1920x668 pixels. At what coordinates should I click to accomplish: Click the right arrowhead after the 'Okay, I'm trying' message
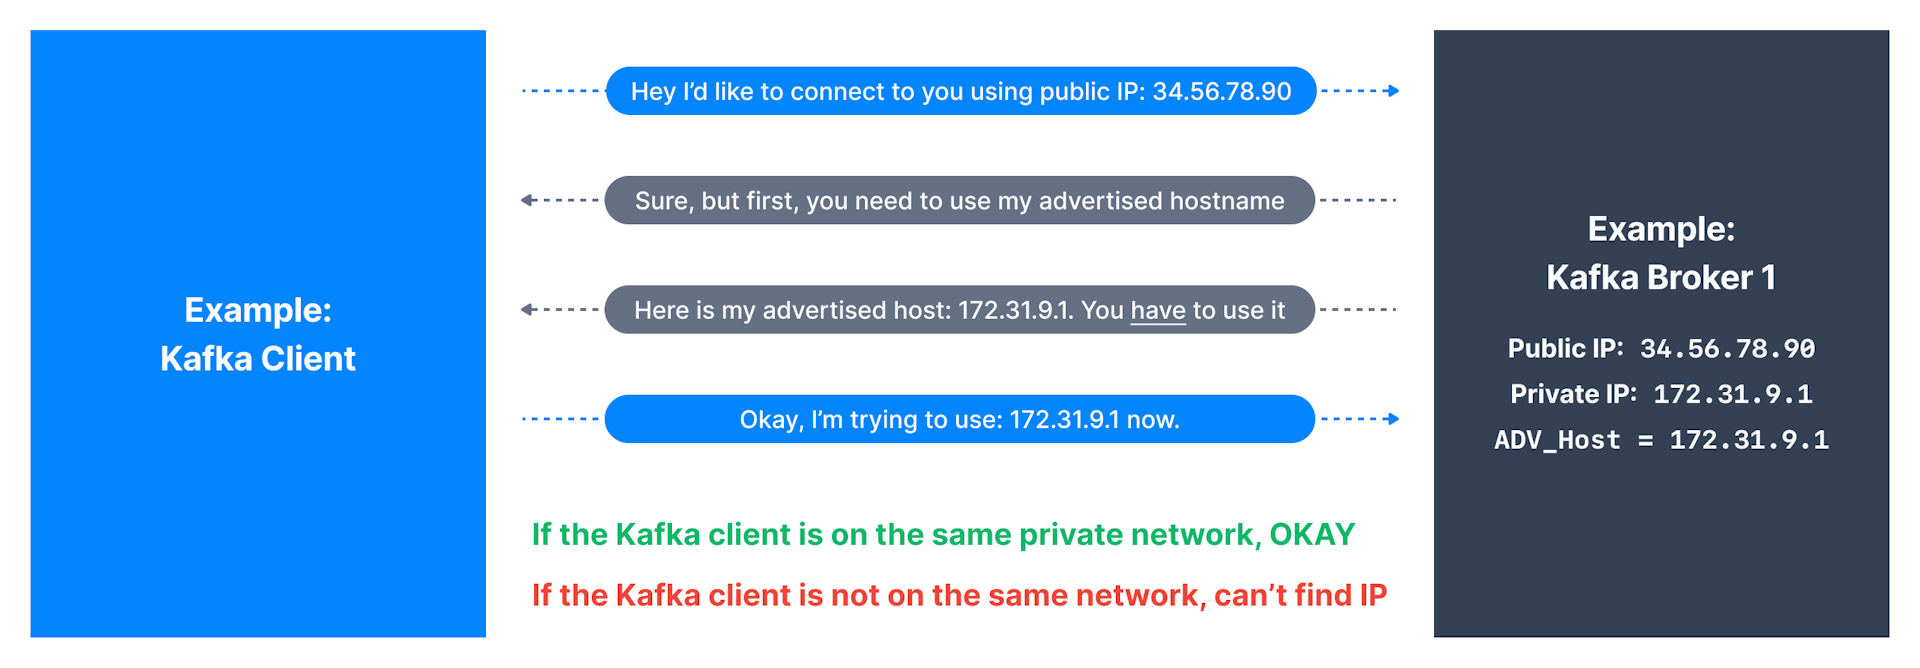click(x=1393, y=419)
